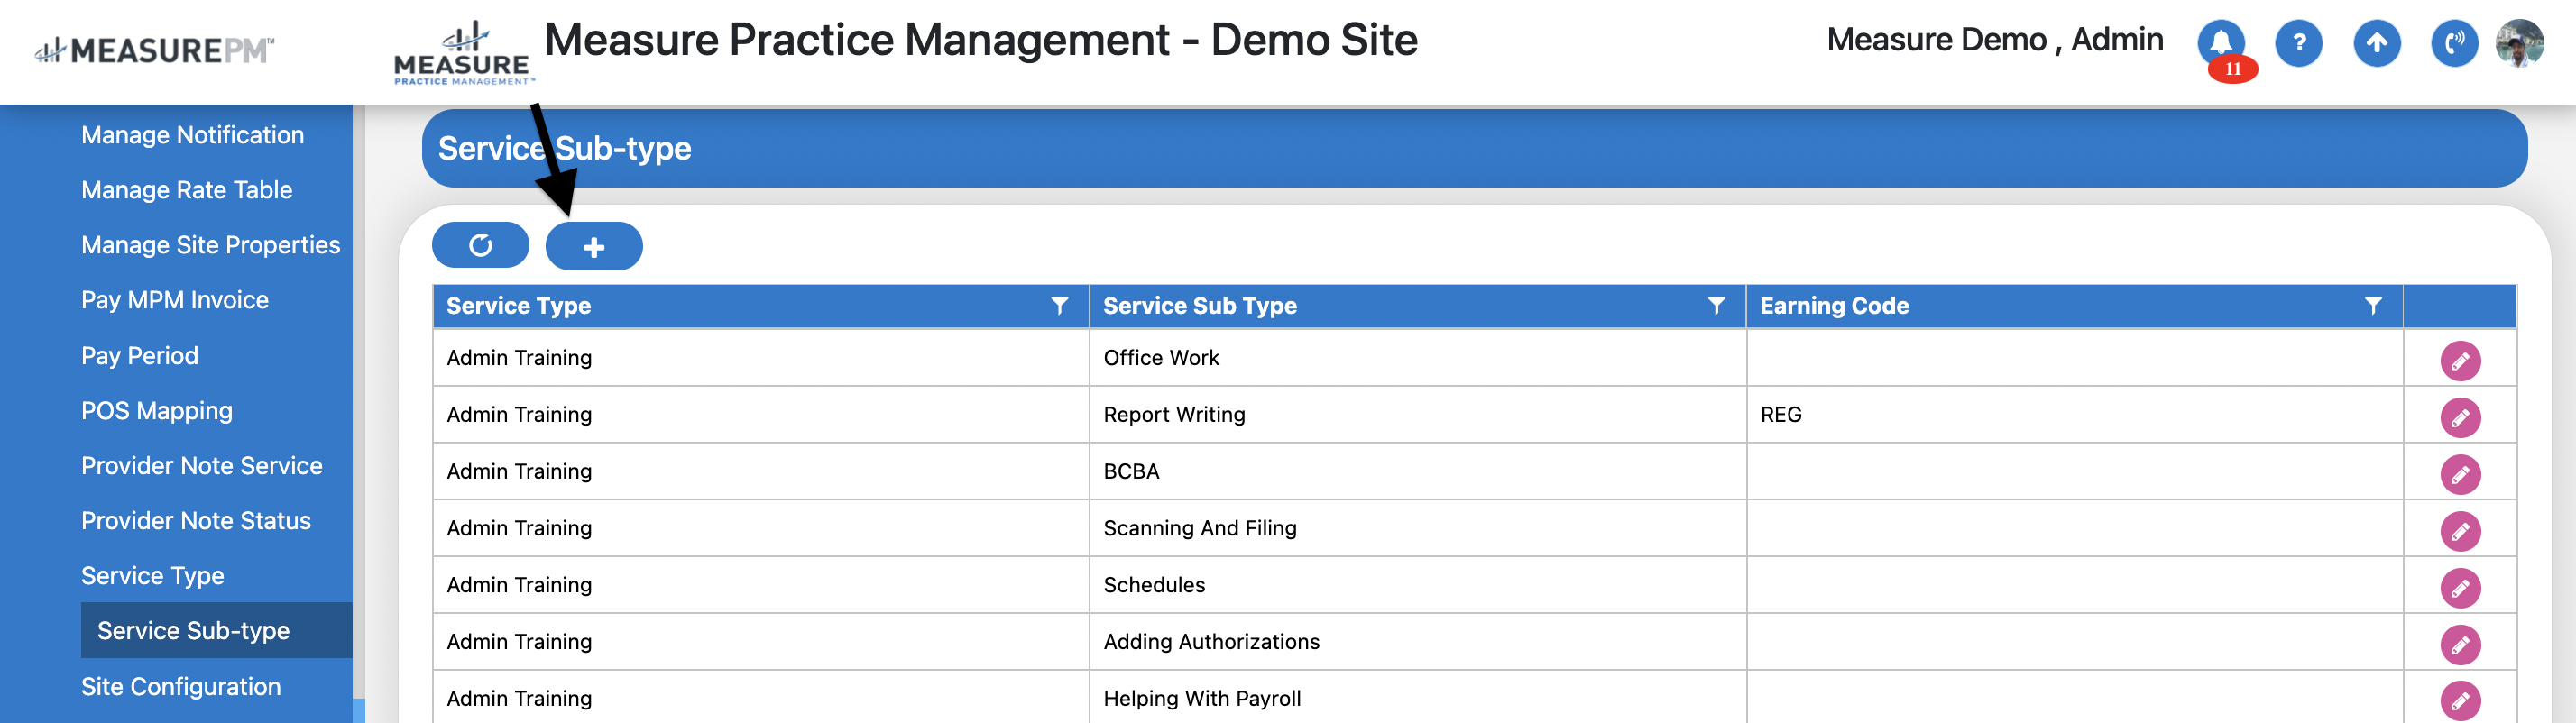This screenshot has height=723, width=2576.
Task: Open Manage Rate Table in sidebar
Action: (186, 190)
